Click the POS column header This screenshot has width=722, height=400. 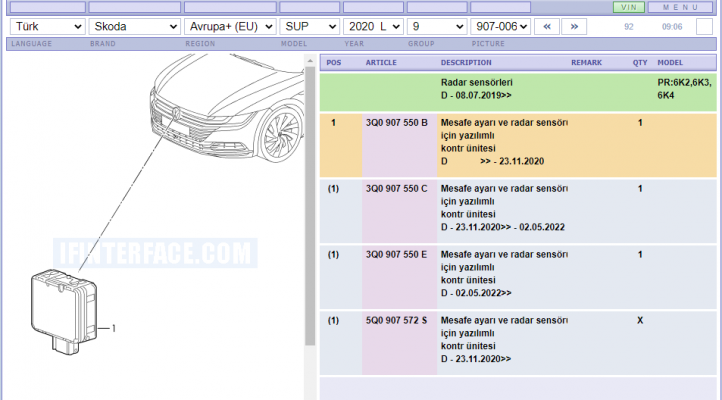[x=334, y=63]
